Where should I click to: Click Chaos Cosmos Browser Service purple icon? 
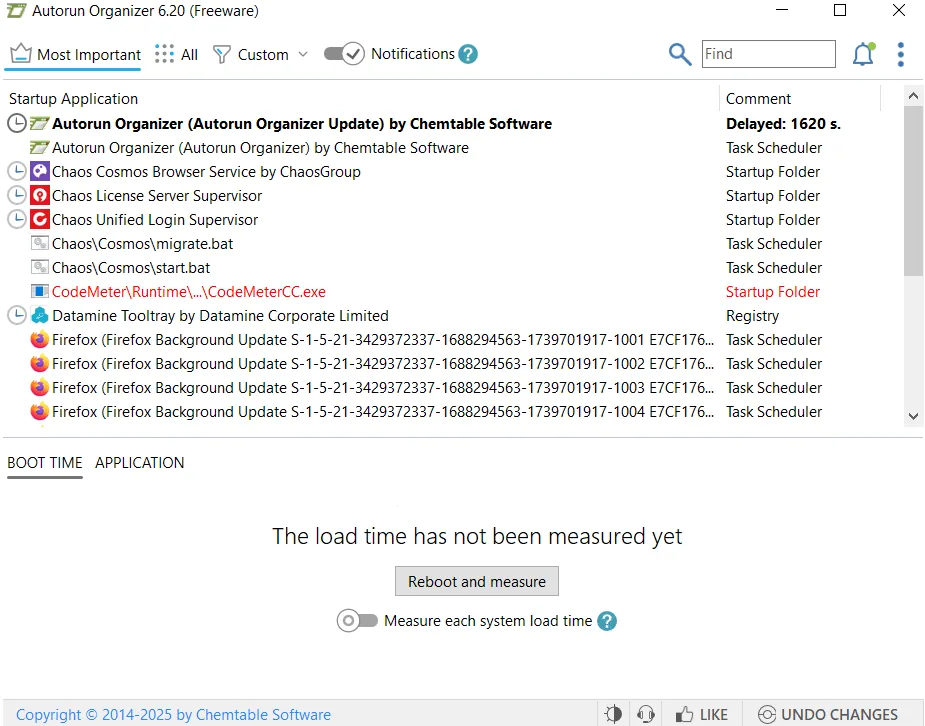[40, 172]
